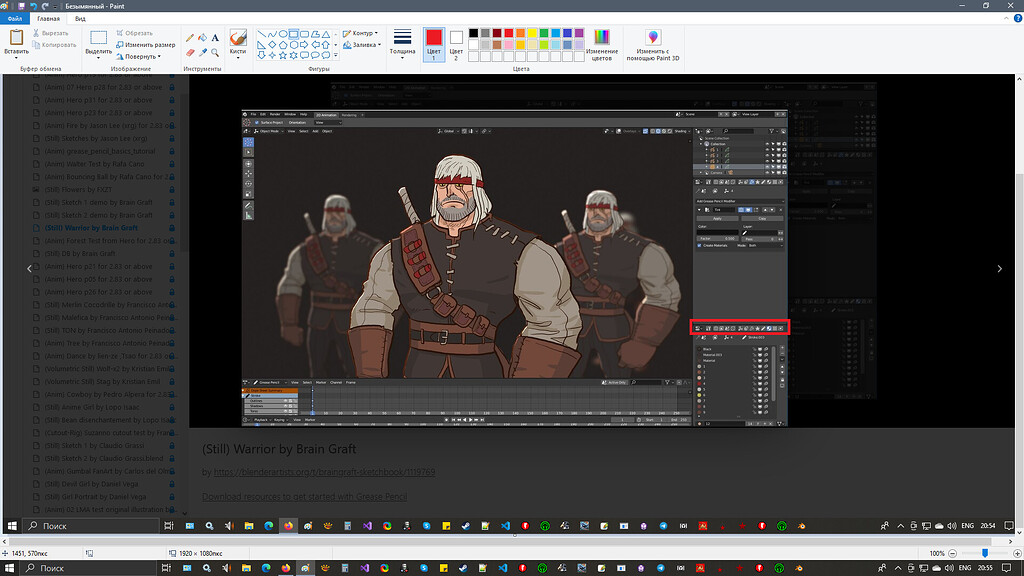Pick the Diamond shape
The width and height of the screenshot is (1024, 576).
pos(272,44)
